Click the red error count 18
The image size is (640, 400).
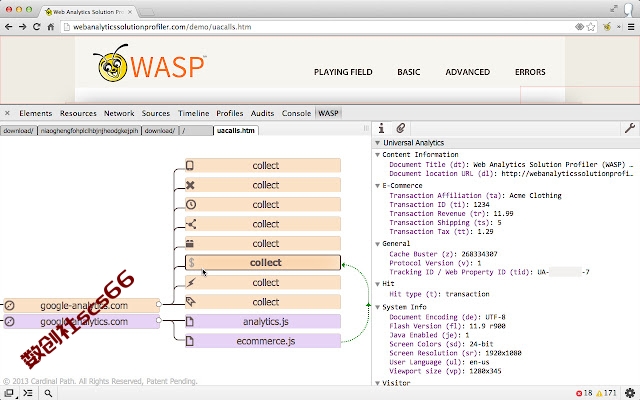(x=584, y=393)
